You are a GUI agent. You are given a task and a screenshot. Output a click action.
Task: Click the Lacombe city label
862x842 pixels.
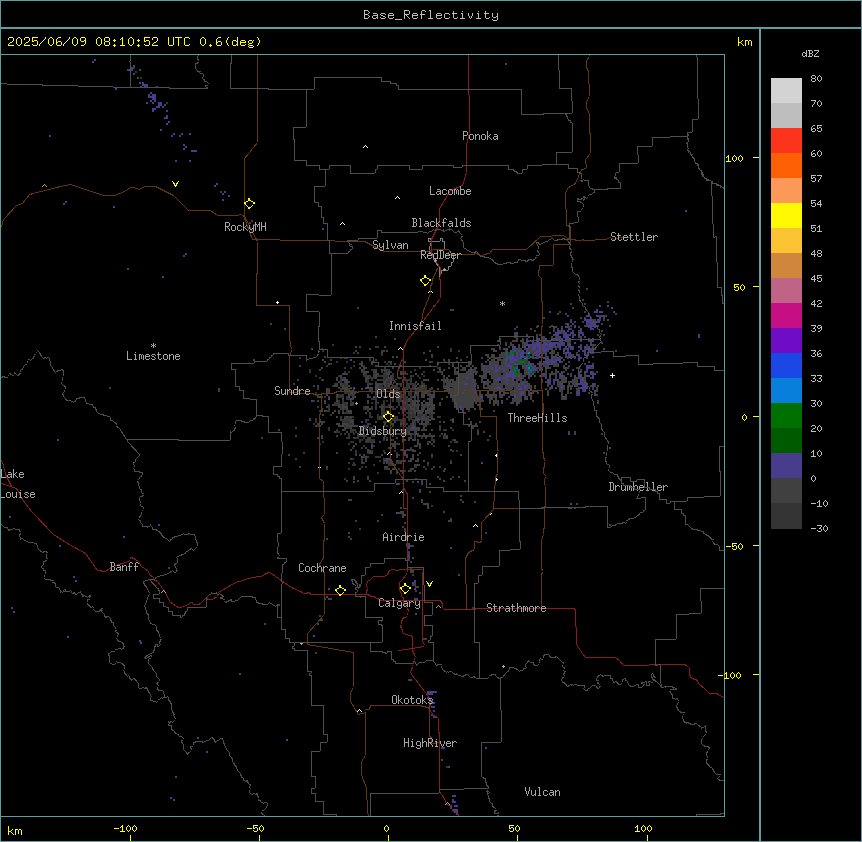[x=450, y=191]
